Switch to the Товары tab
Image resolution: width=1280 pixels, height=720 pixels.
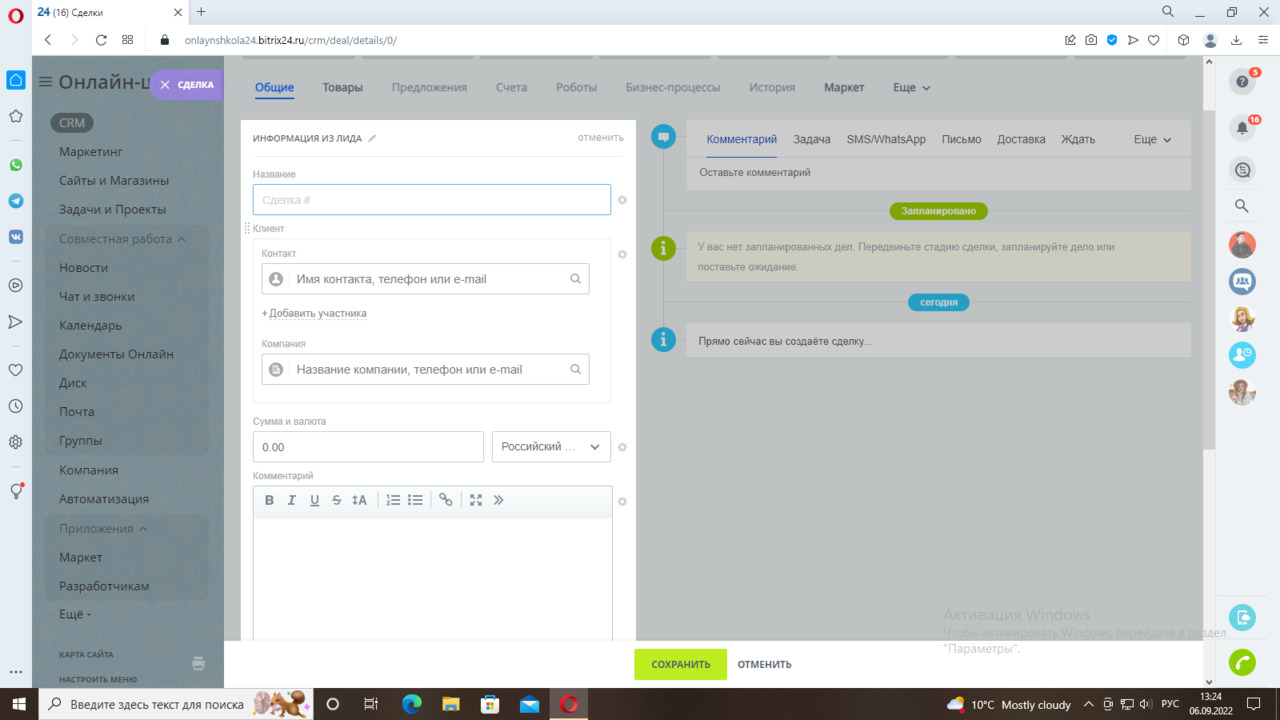(x=342, y=88)
